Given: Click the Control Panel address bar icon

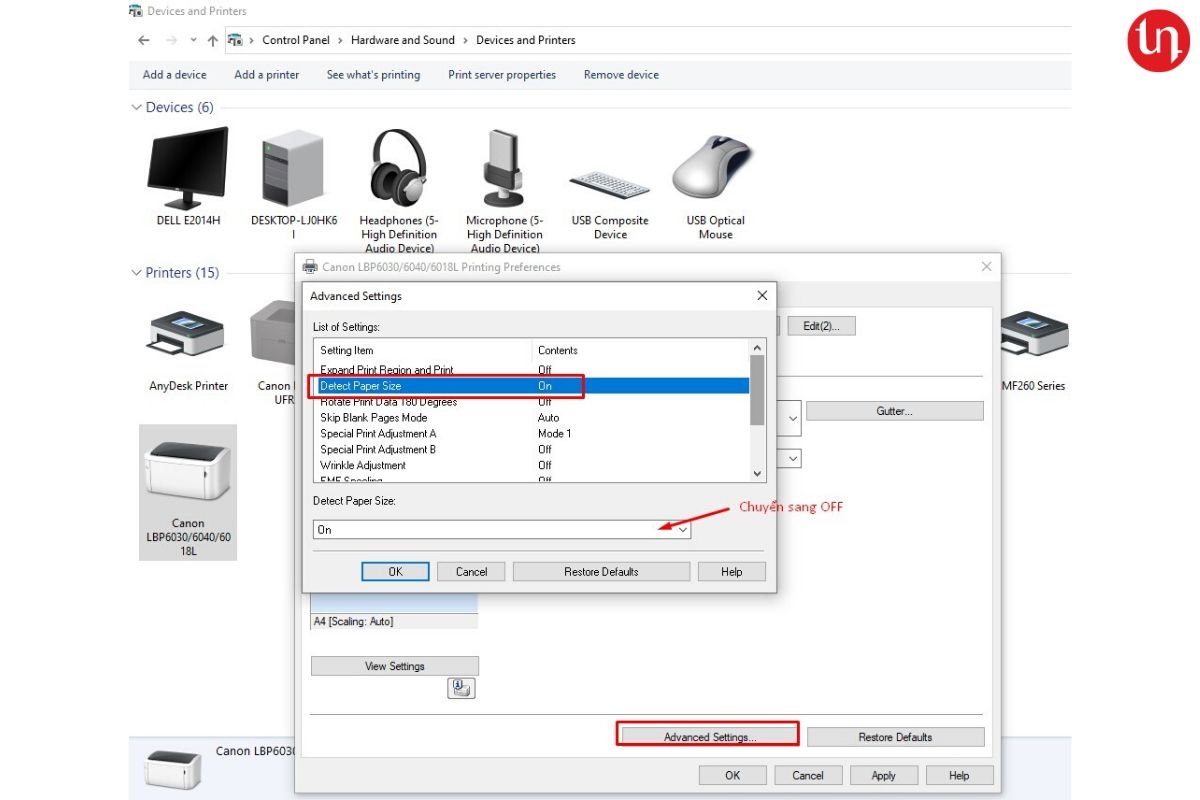Looking at the screenshot, I should point(235,40).
